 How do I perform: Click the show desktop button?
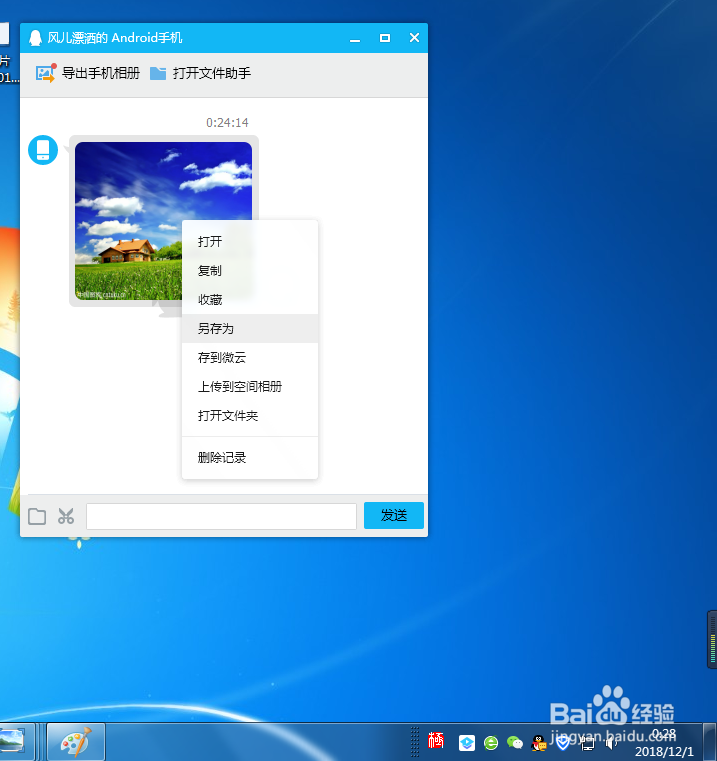710,742
